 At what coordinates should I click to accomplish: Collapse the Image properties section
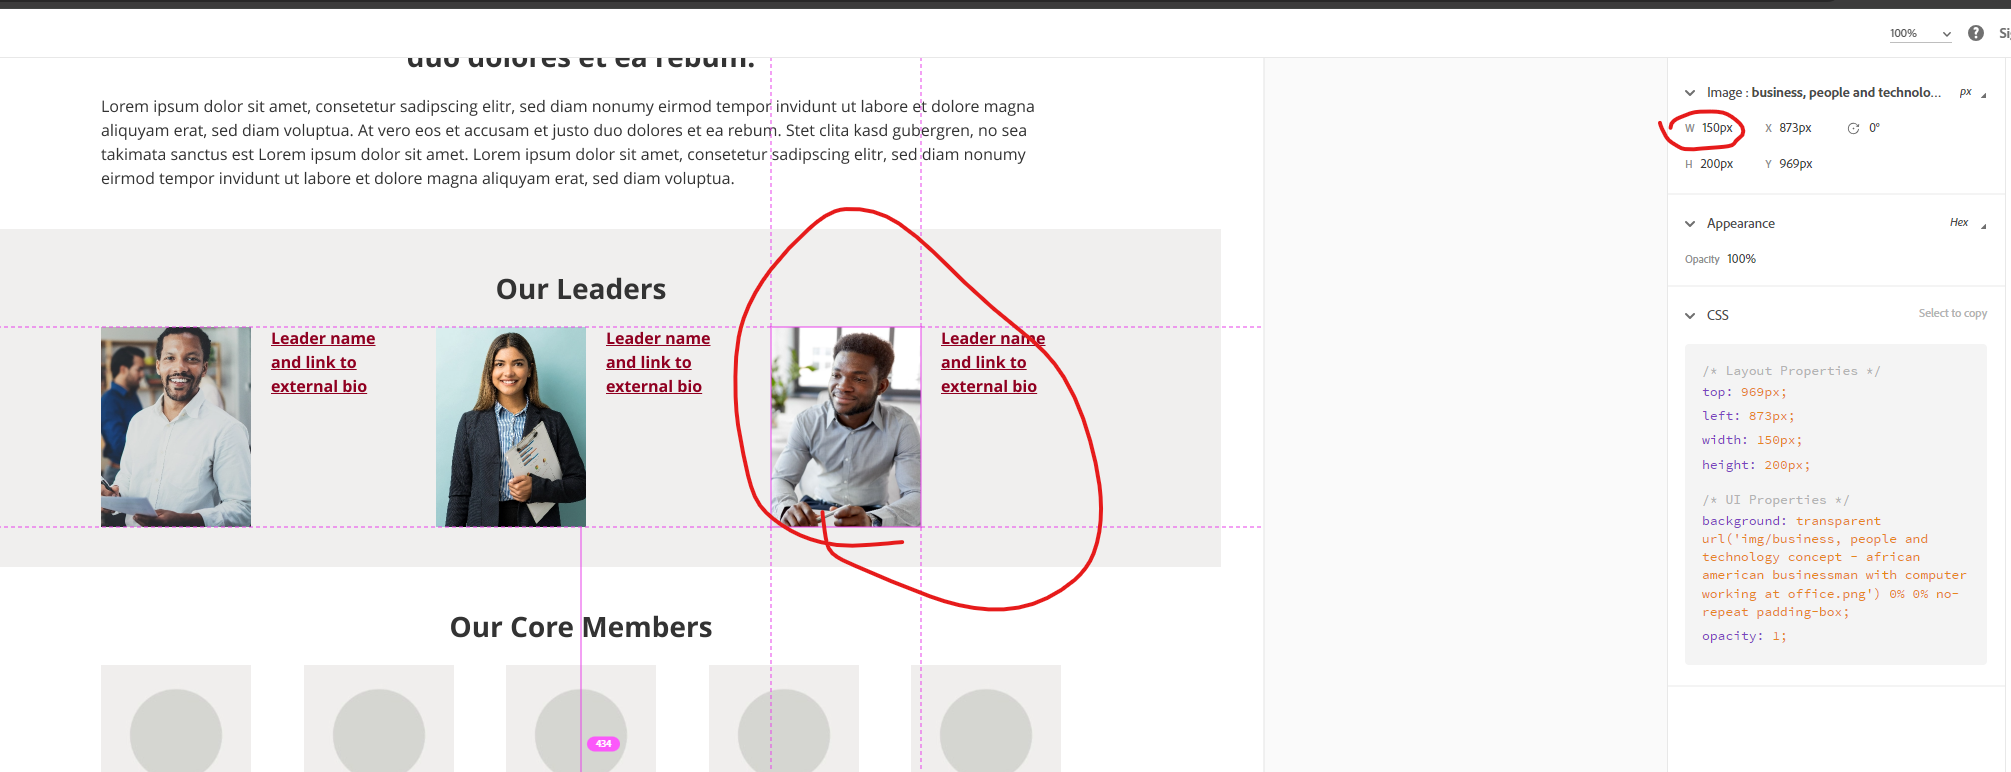[1690, 93]
